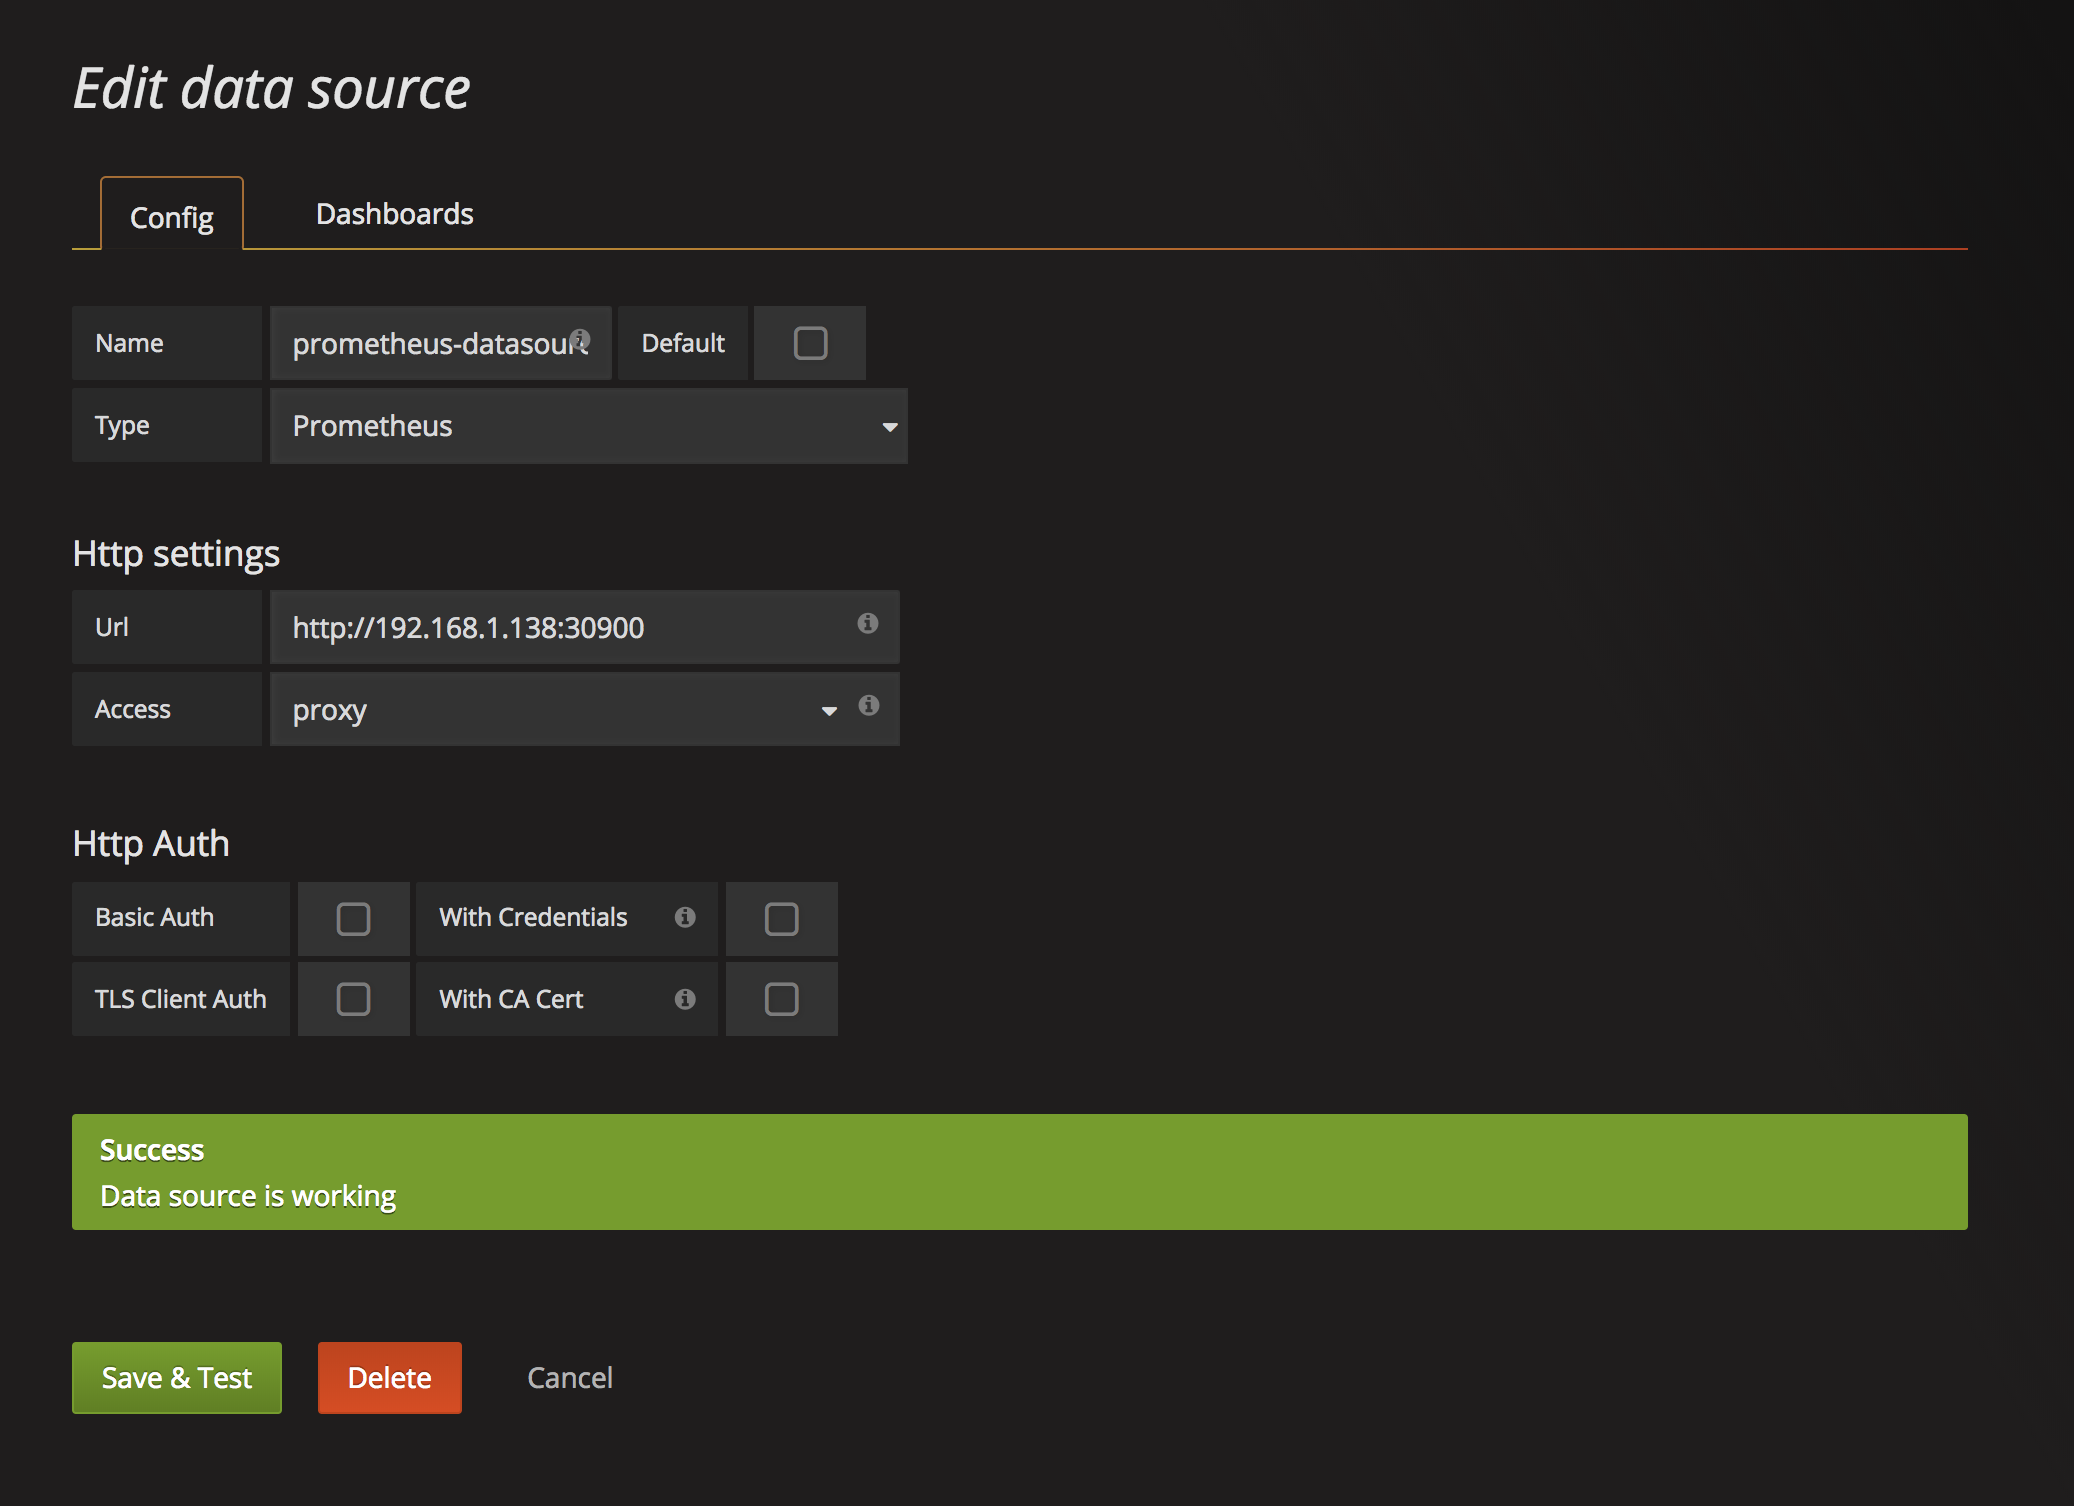Click the With CA Cert info icon

[x=685, y=999]
